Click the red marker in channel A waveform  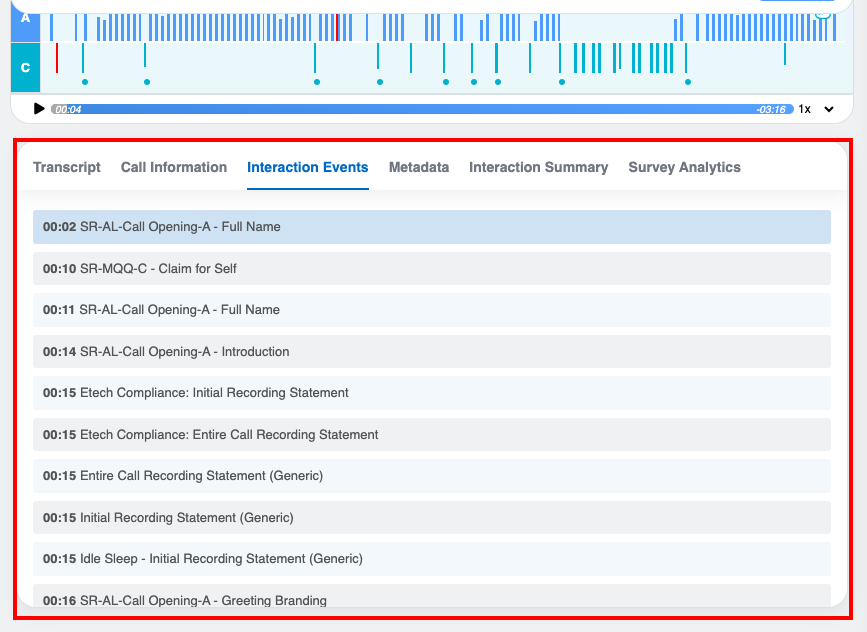pos(337,26)
